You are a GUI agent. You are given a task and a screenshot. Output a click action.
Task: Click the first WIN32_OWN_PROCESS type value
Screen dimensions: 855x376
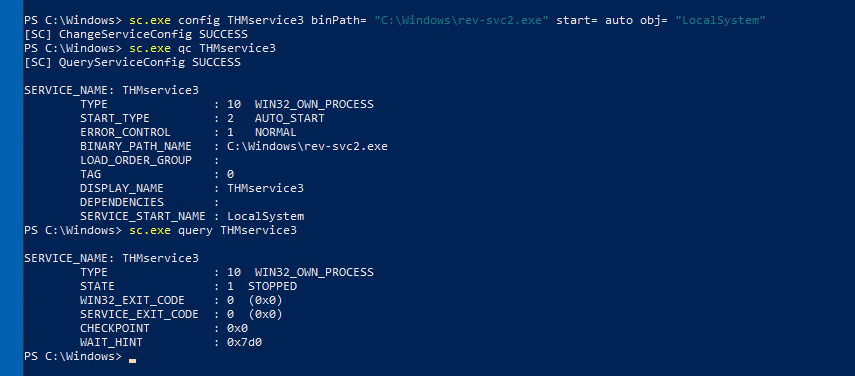point(315,104)
